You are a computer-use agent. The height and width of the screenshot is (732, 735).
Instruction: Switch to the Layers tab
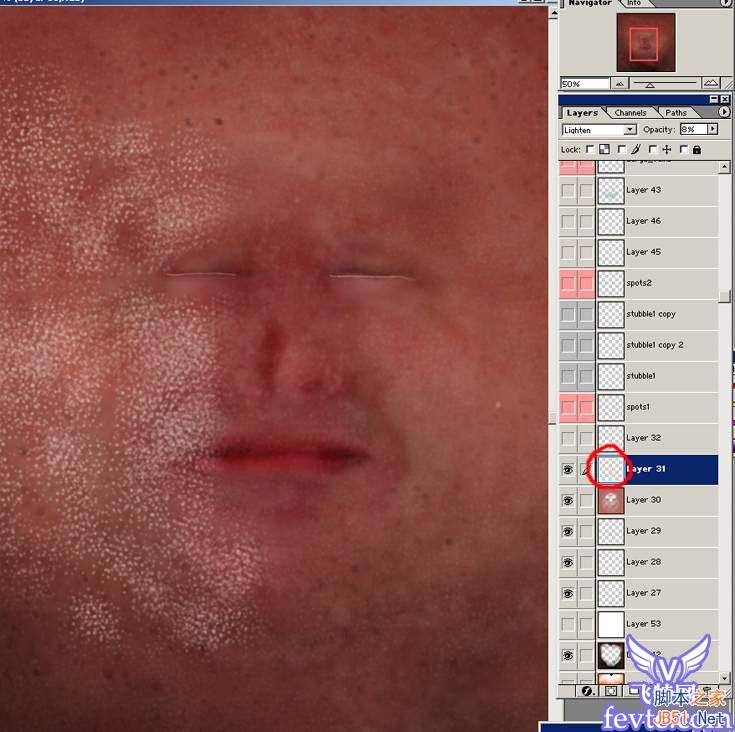(x=582, y=113)
